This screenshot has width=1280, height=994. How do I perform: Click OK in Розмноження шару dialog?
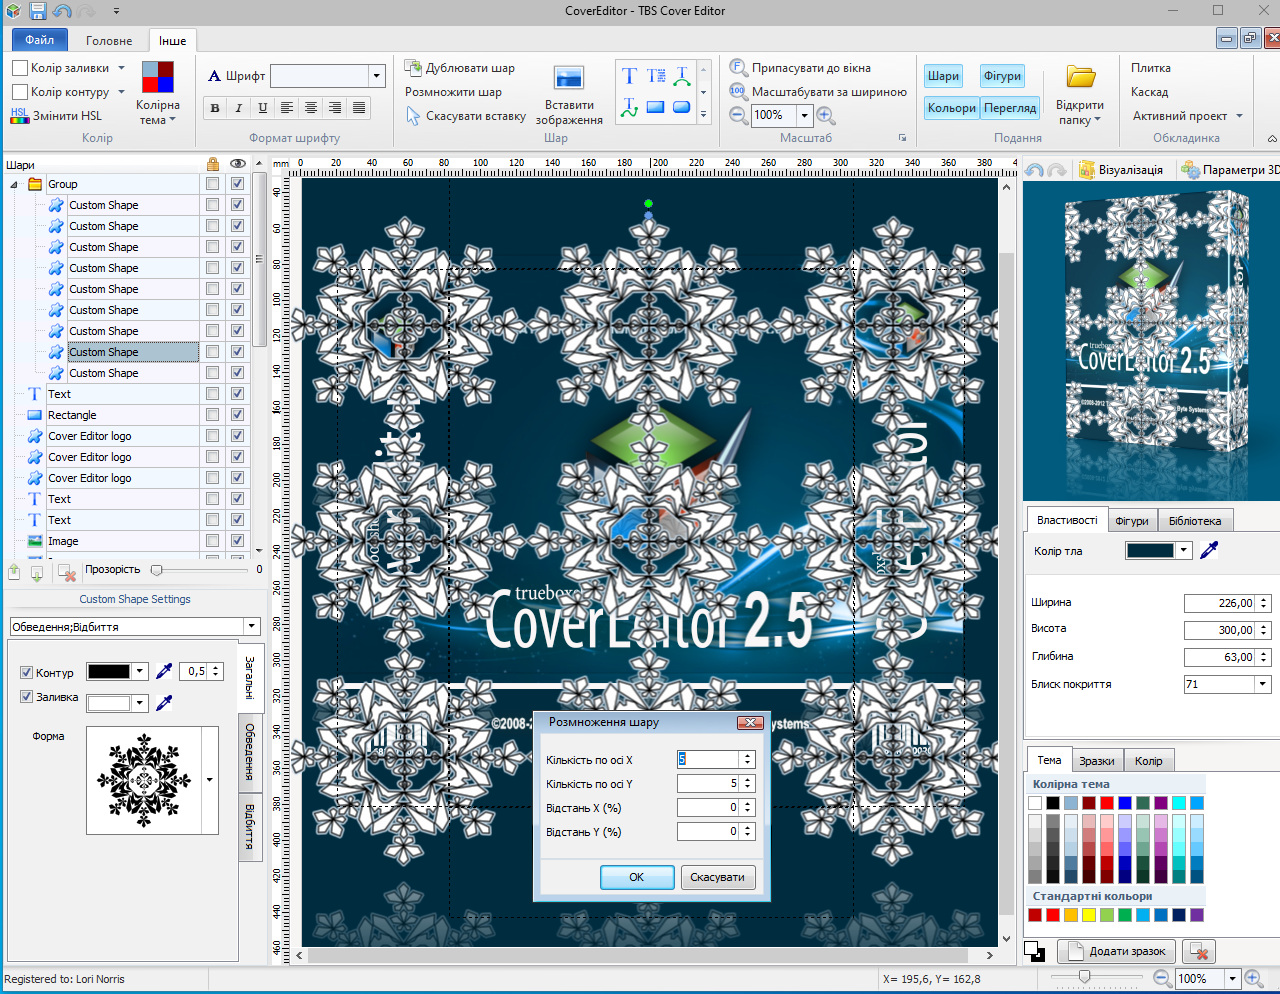[637, 877]
